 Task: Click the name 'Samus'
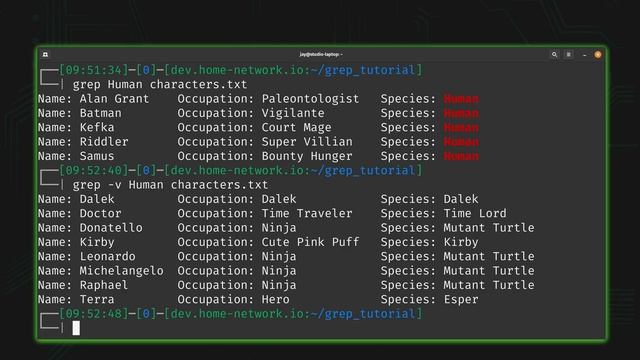tap(97, 156)
